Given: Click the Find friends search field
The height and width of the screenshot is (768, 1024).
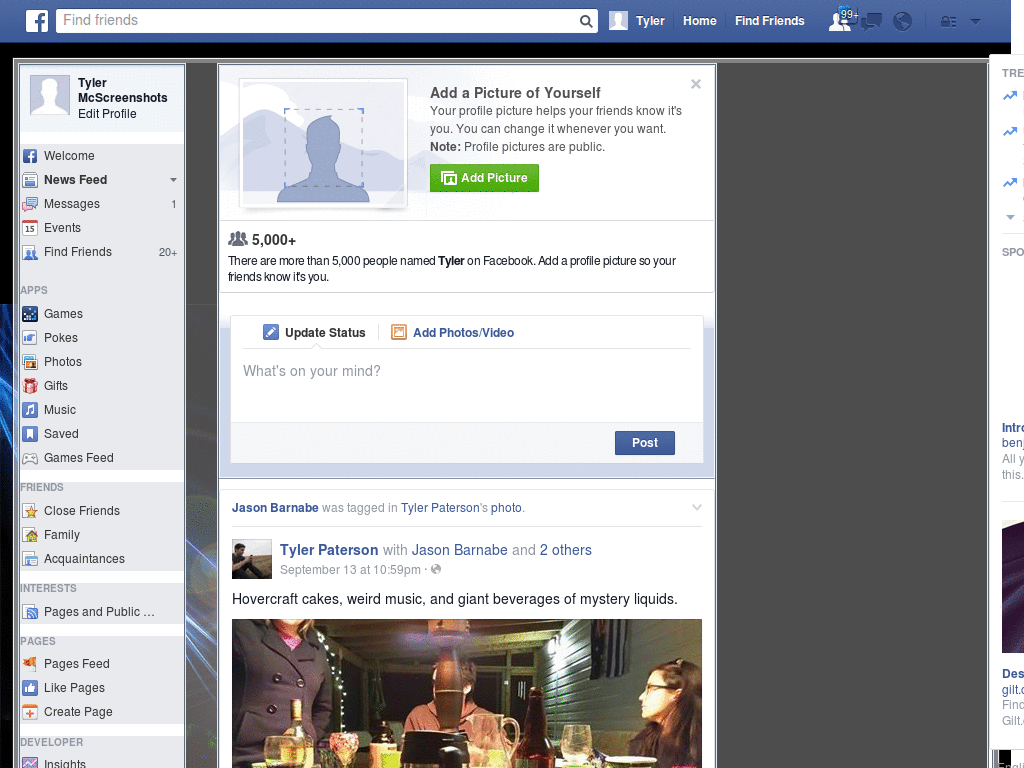Looking at the screenshot, I should coord(317,20).
